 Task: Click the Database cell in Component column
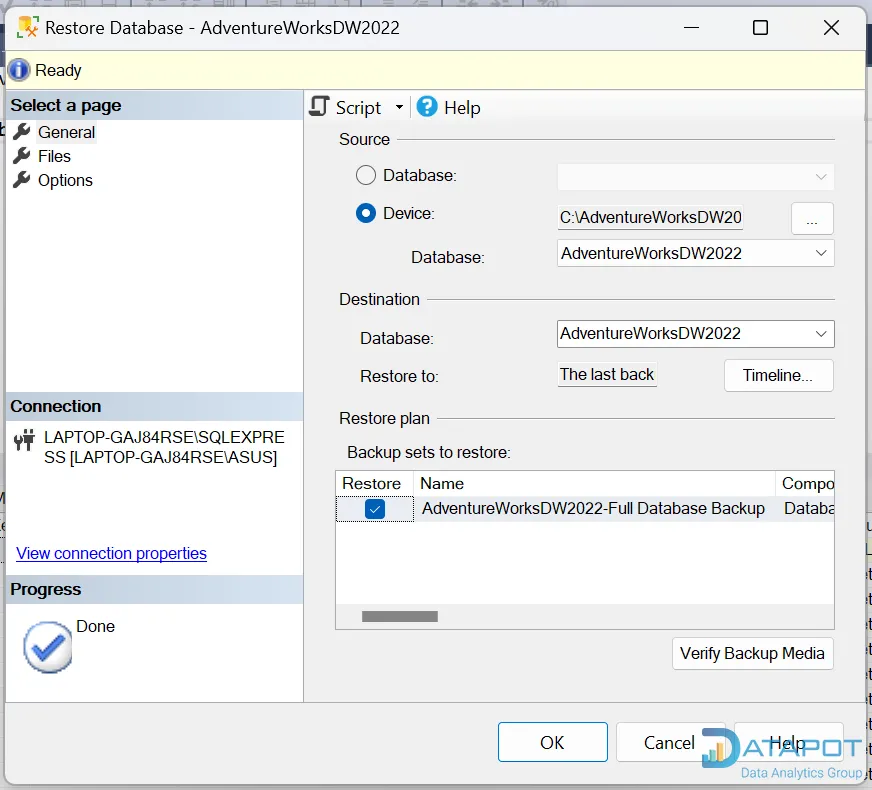point(806,508)
